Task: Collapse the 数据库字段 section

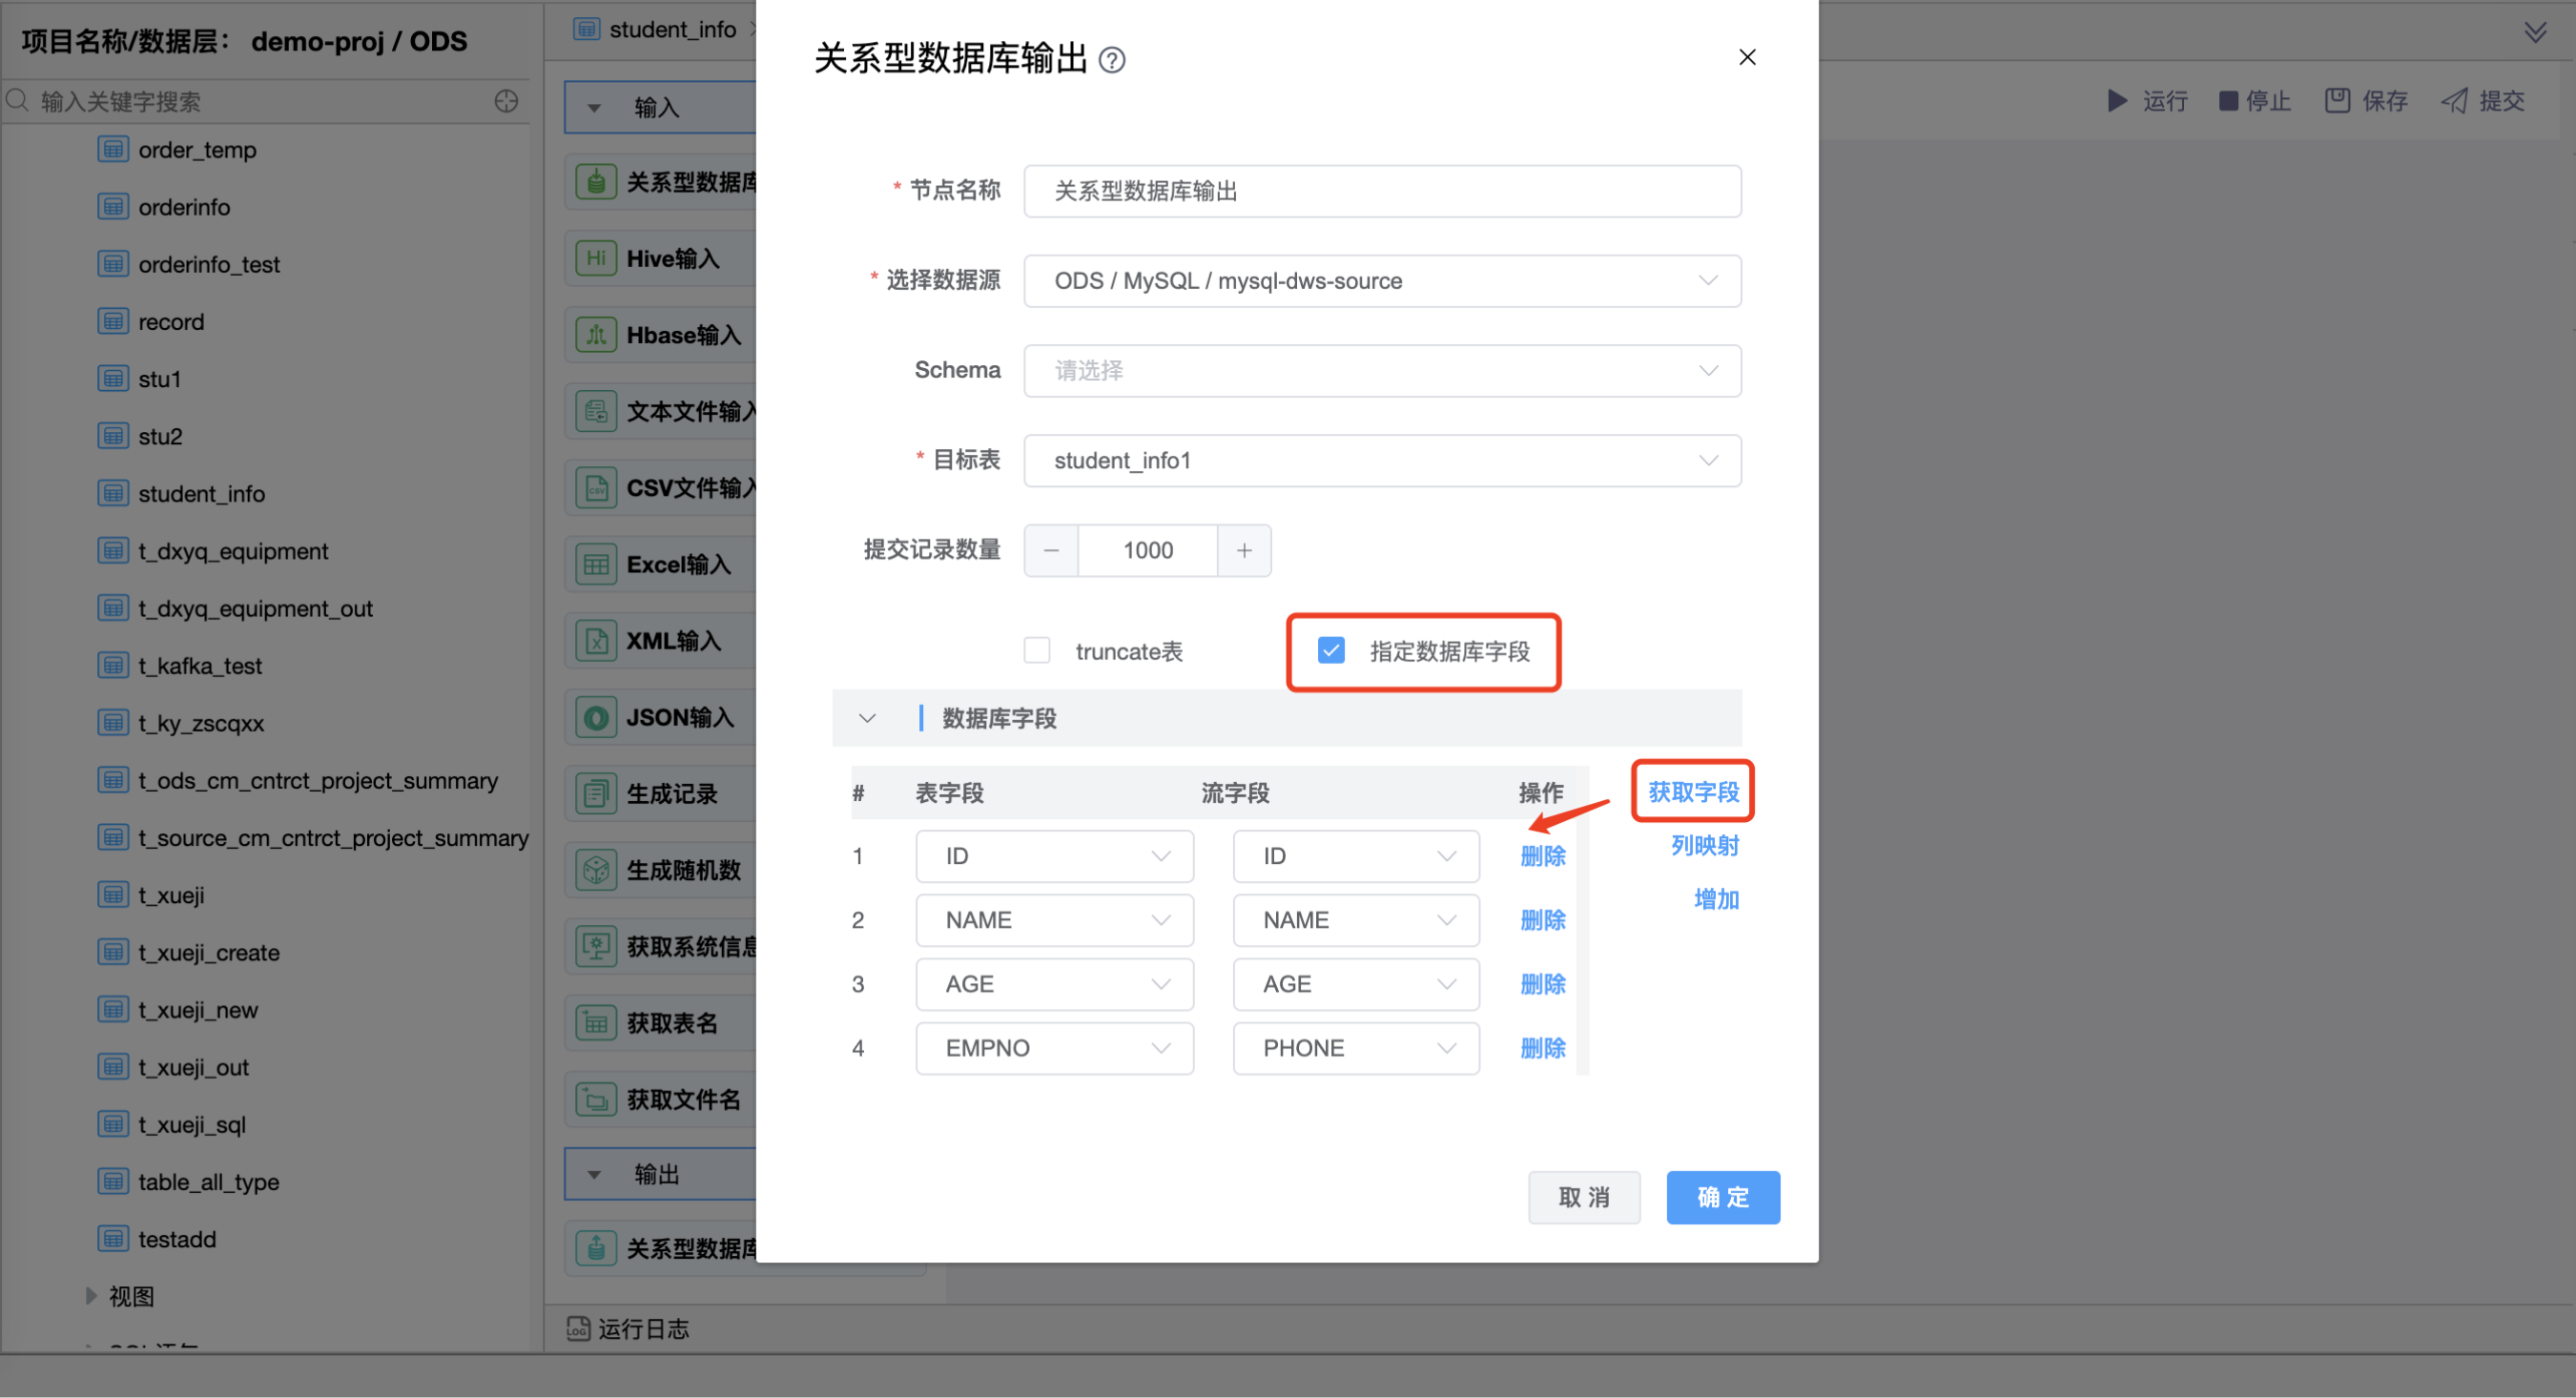Action: tap(867, 718)
